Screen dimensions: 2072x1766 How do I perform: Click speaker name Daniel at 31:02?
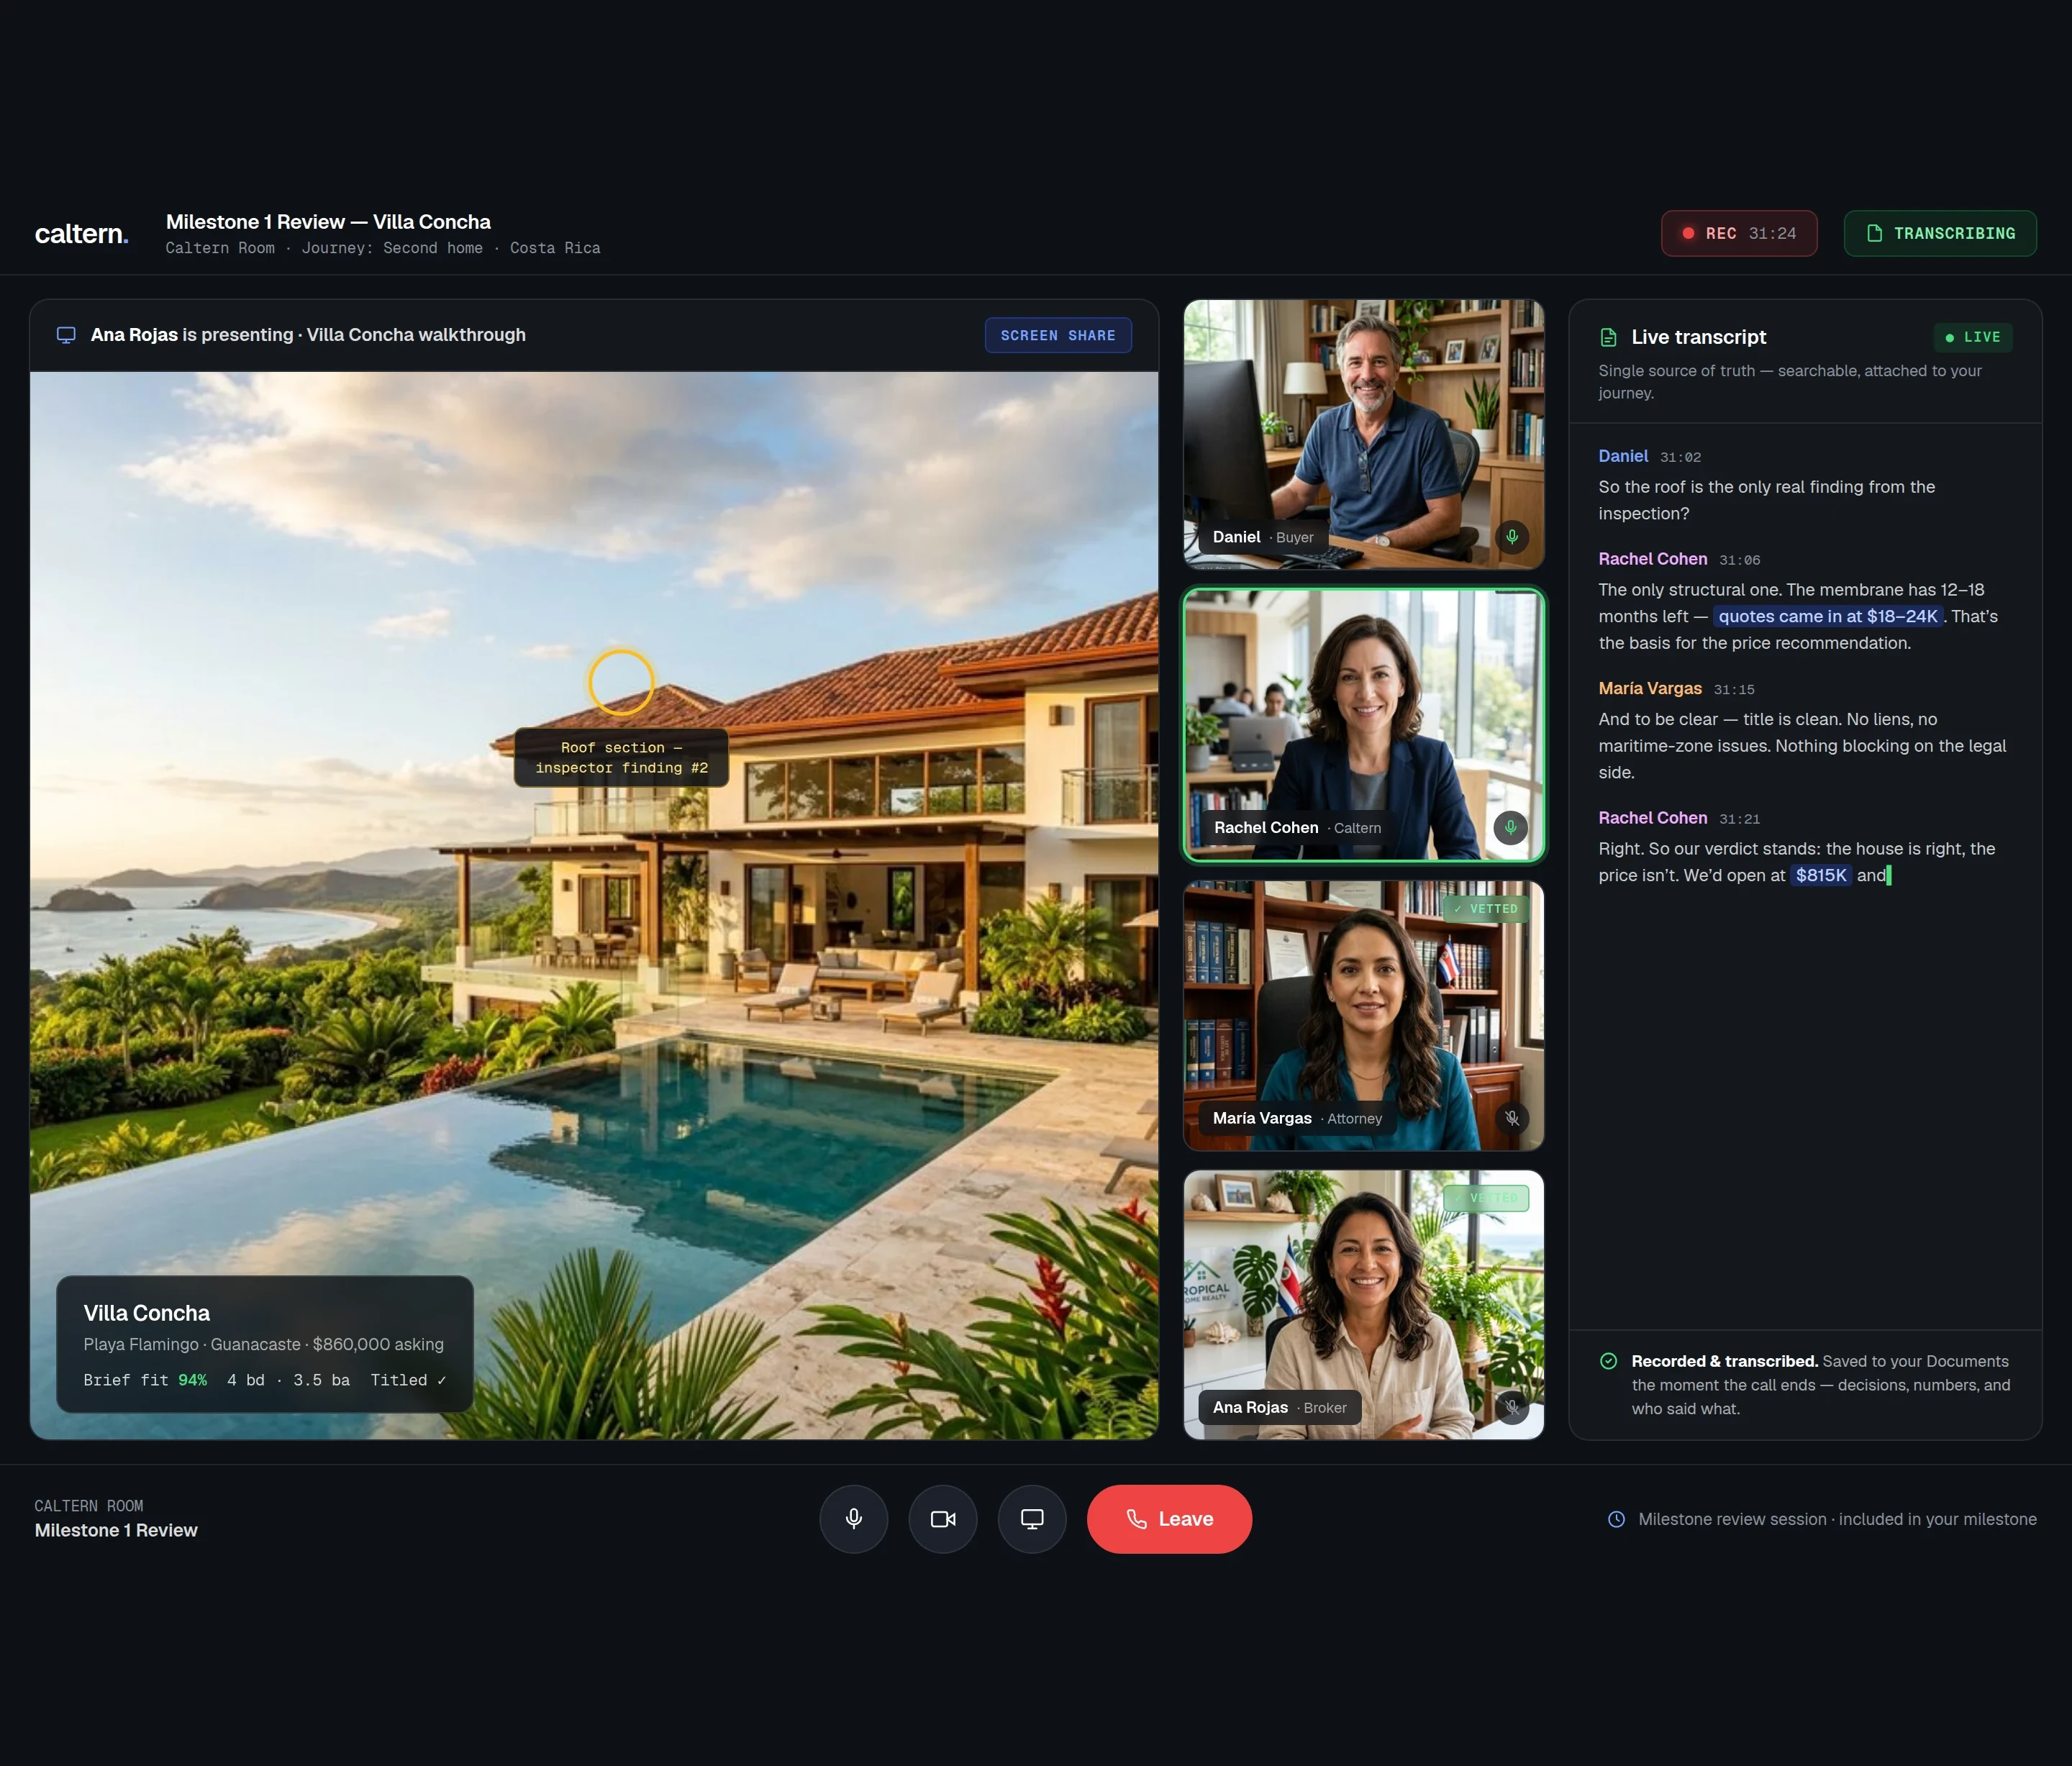pos(1623,456)
